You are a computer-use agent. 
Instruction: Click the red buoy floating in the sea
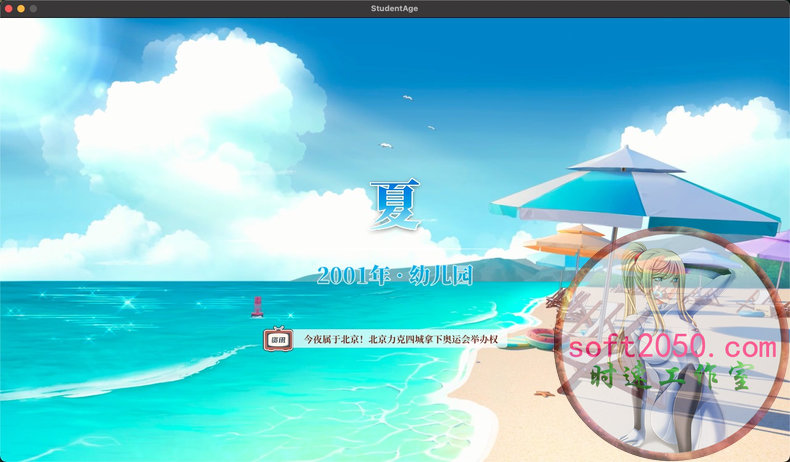point(256,306)
